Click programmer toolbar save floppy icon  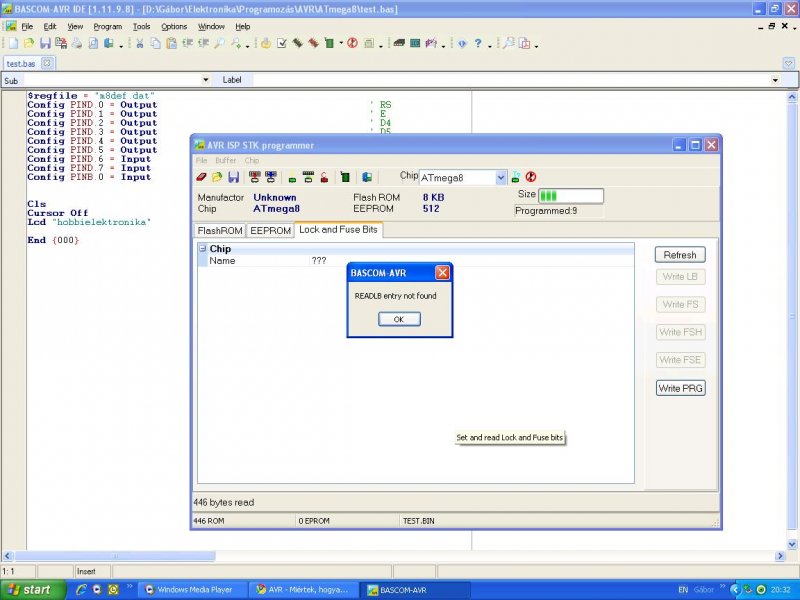234,177
